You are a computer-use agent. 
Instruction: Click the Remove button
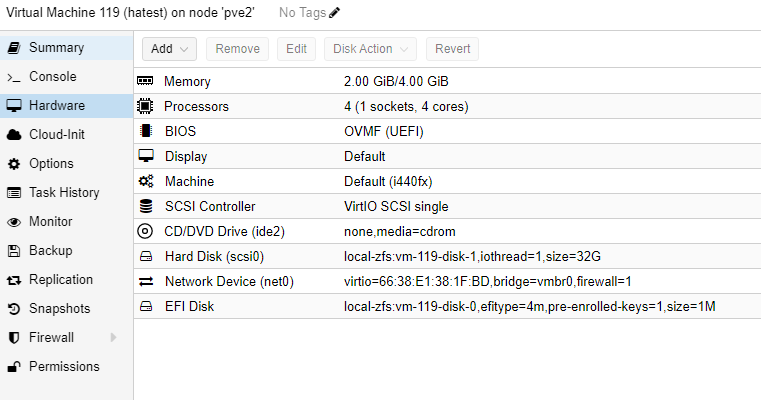[x=237, y=49]
